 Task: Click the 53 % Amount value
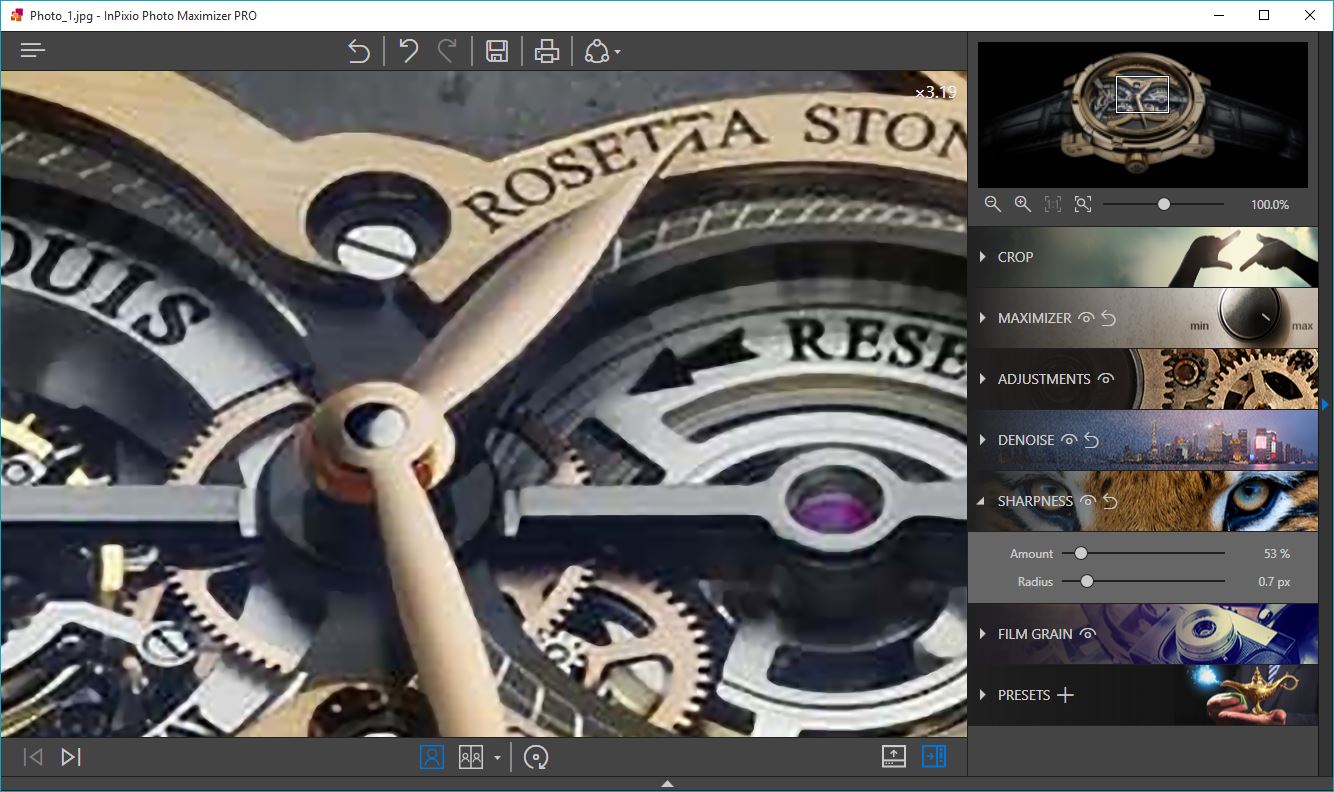click(x=1277, y=553)
